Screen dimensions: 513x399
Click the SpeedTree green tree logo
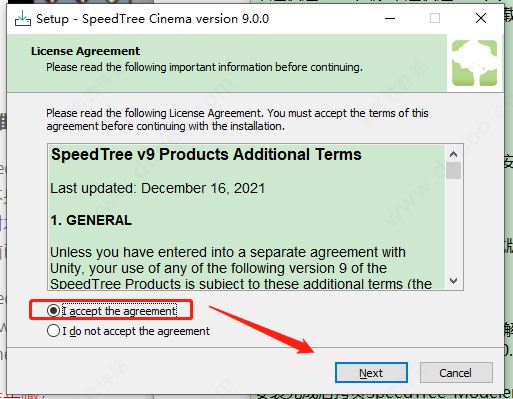point(474,63)
